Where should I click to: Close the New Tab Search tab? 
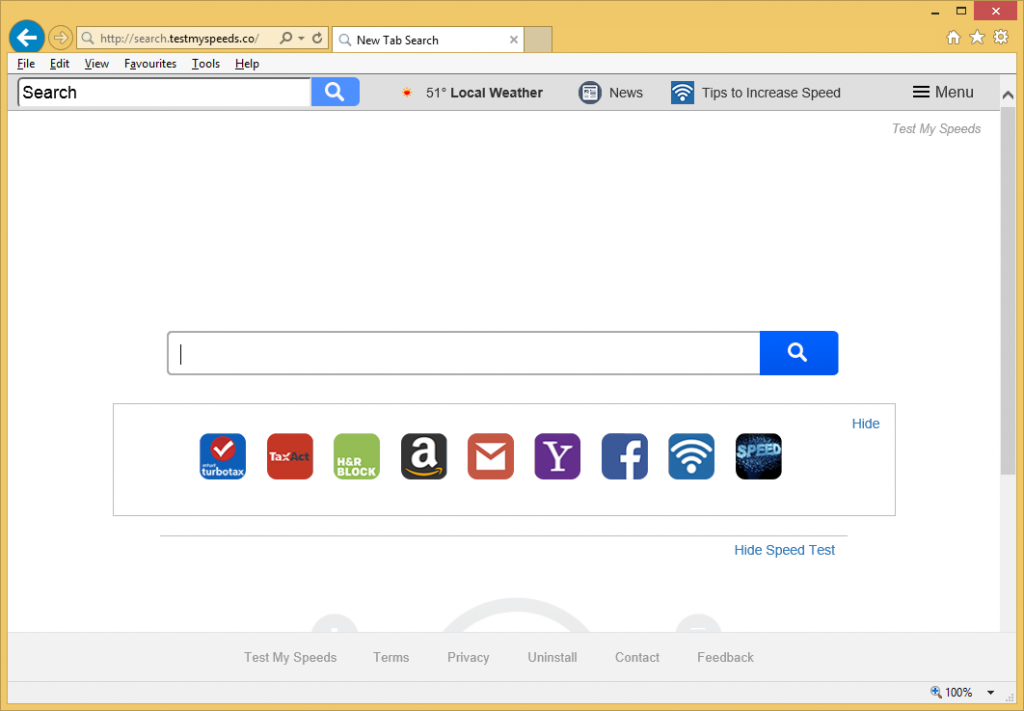[x=514, y=40]
